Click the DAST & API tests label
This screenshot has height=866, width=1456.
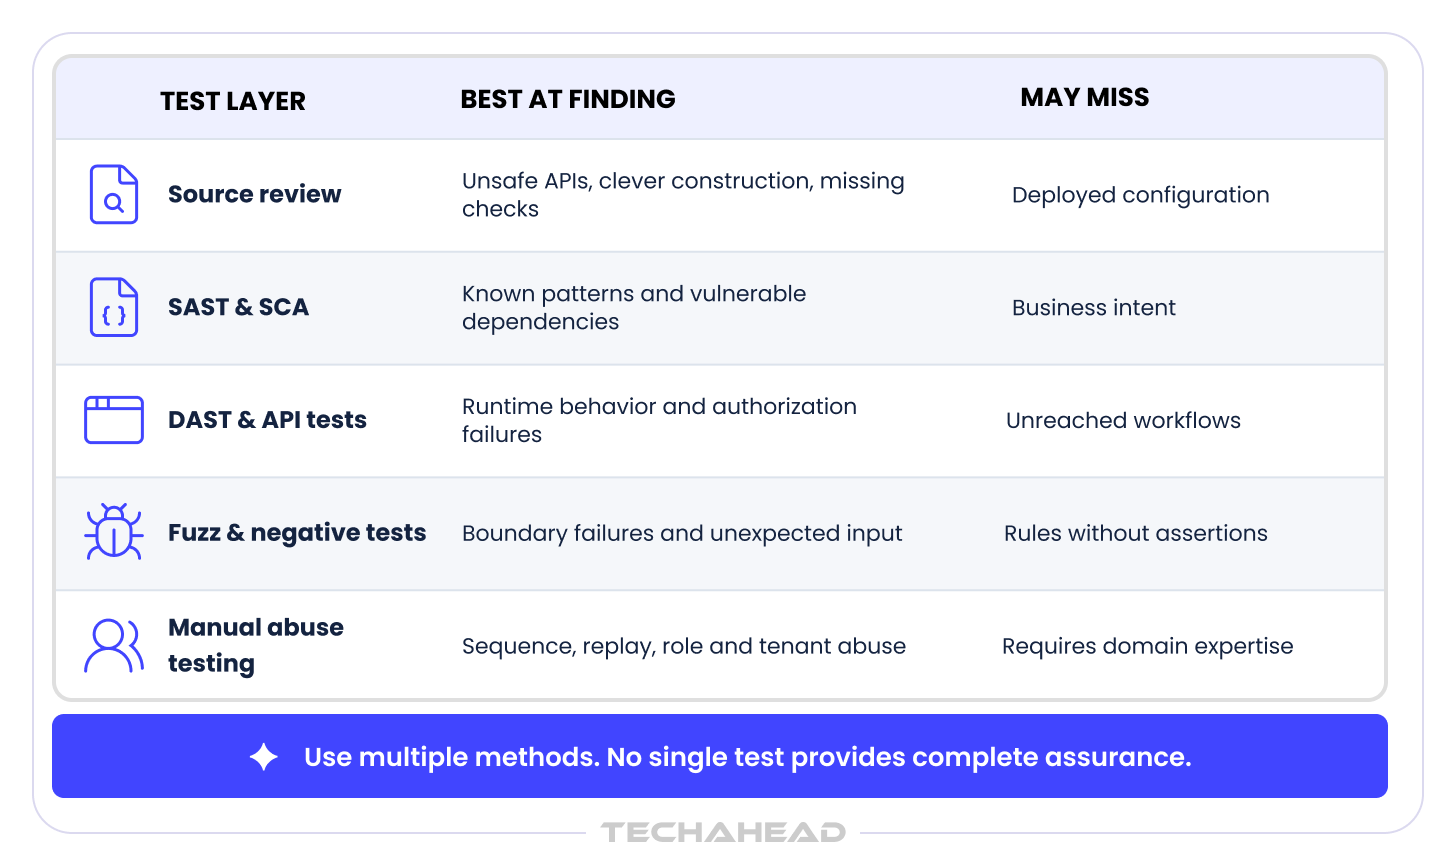tap(267, 420)
